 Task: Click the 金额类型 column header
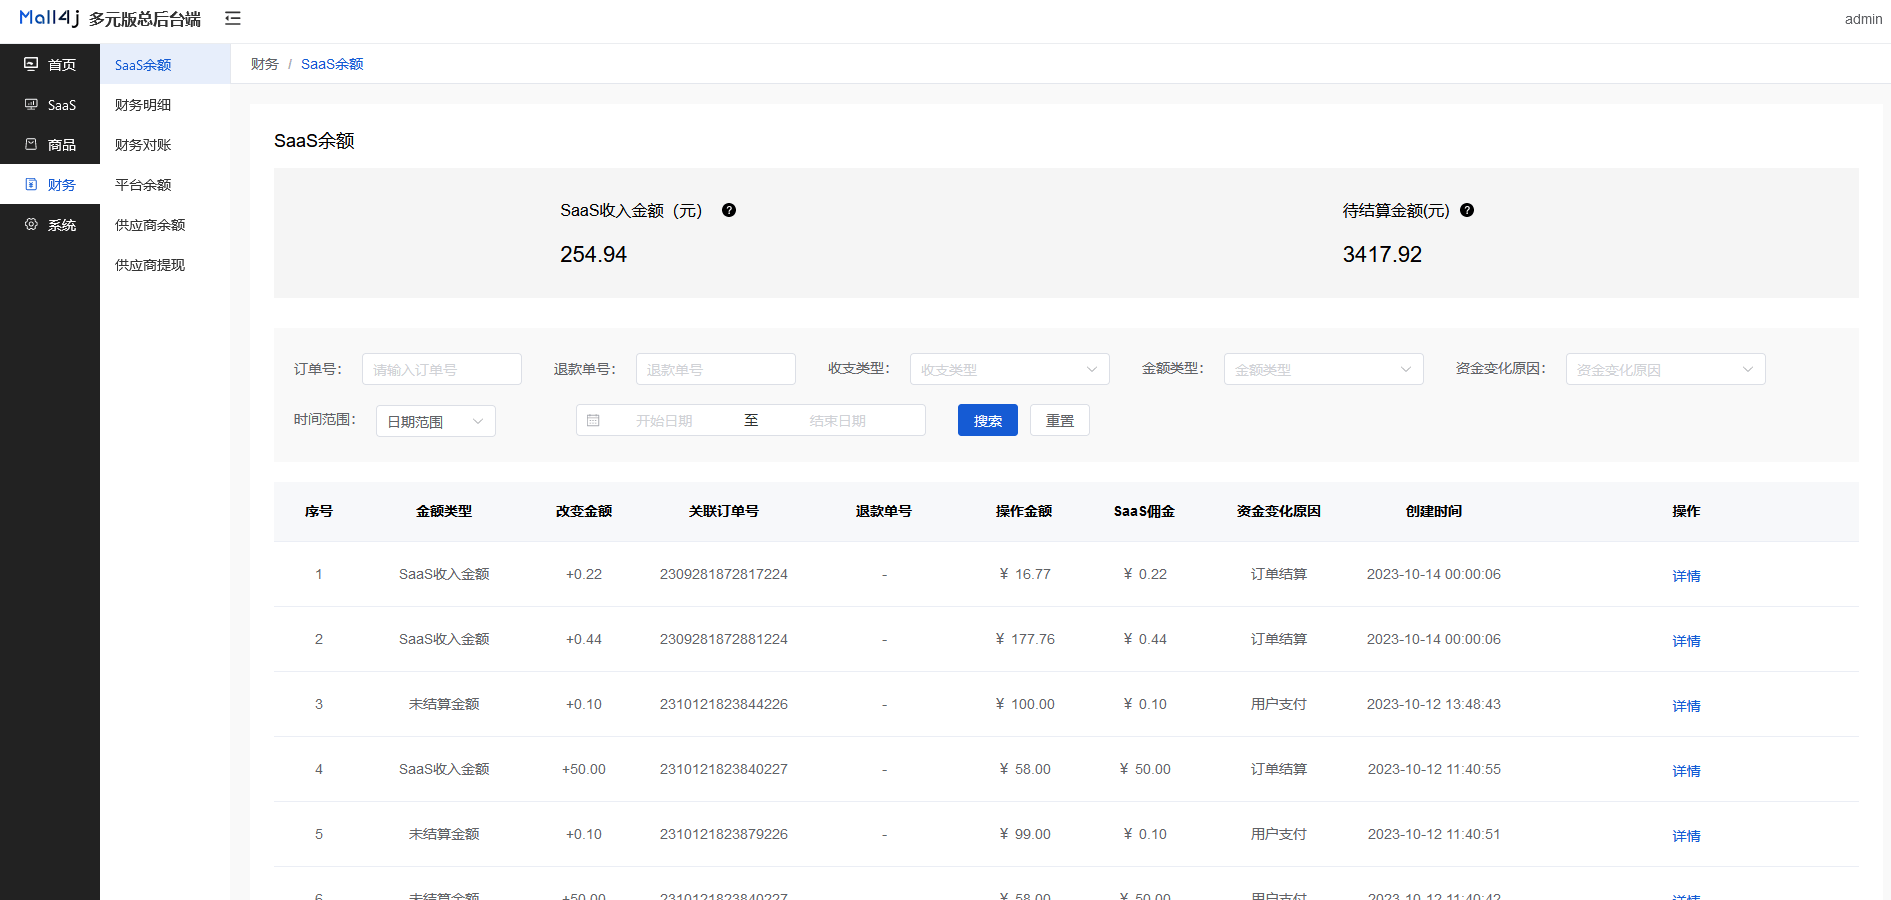click(x=444, y=511)
